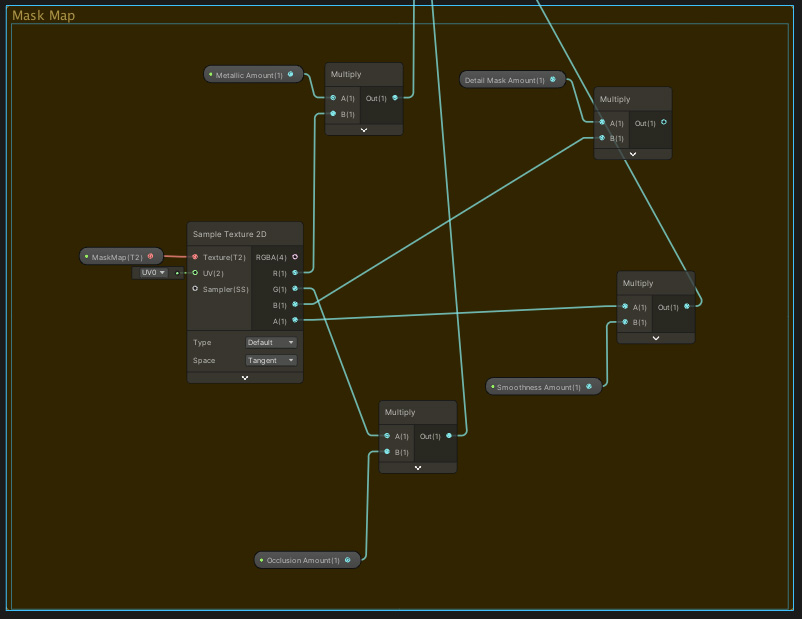The image size is (802, 619).
Task: Click the Texture(T2) input port
Action: point(195,257)
